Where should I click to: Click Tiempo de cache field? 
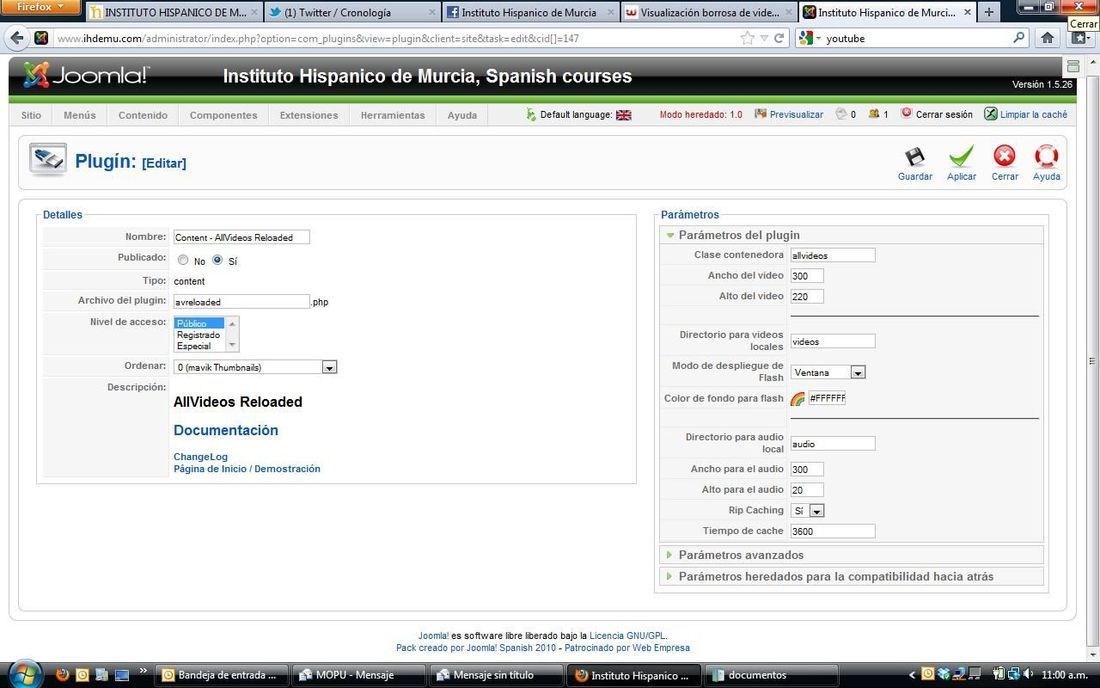point(833,531)
